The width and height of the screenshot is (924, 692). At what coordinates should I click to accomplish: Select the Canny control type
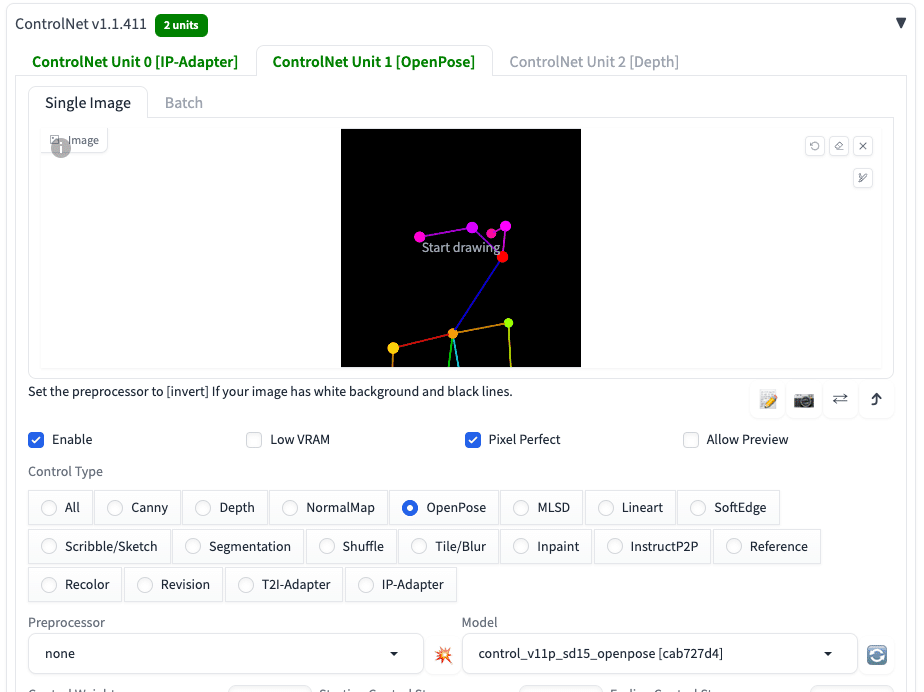tap(137, 508)
